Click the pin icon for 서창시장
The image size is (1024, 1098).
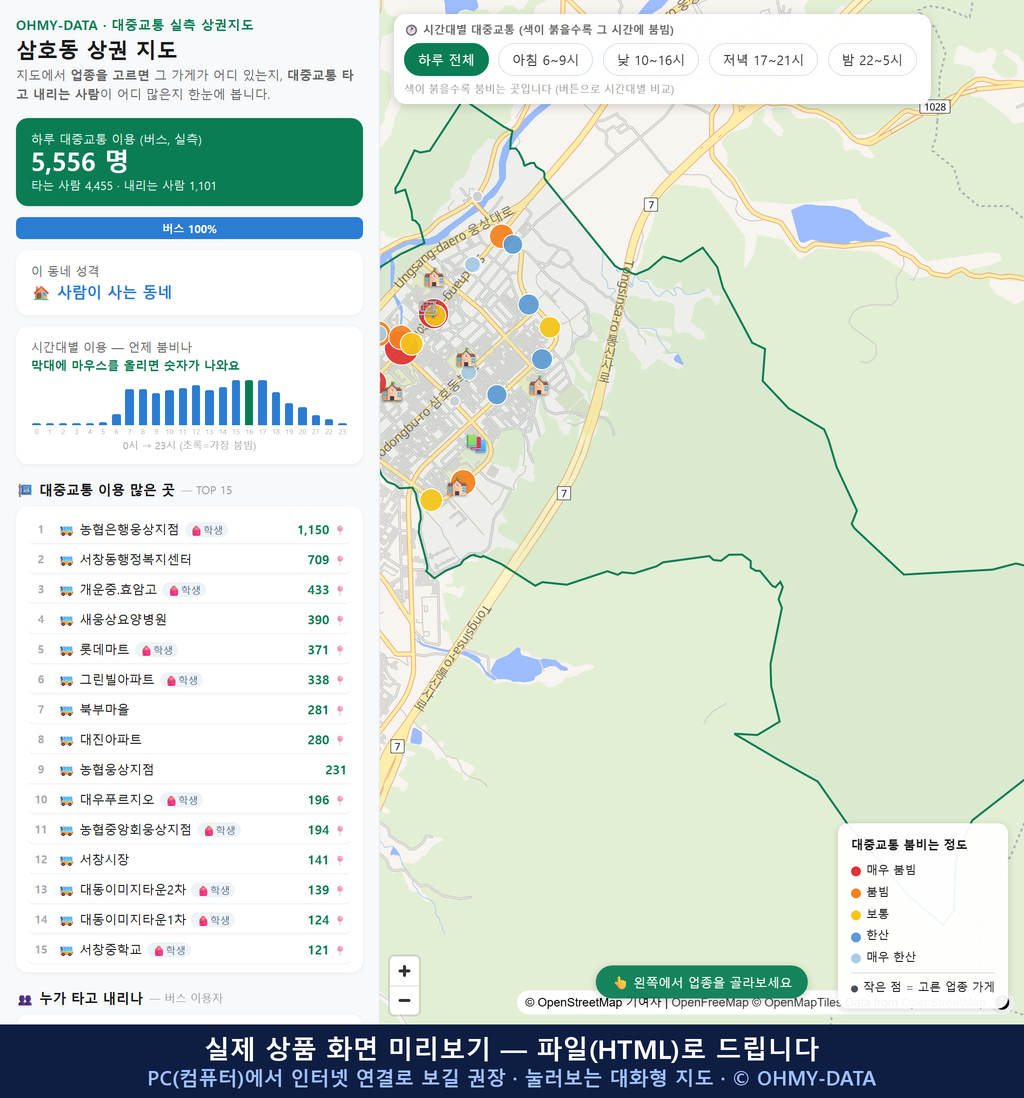(340, 860)
